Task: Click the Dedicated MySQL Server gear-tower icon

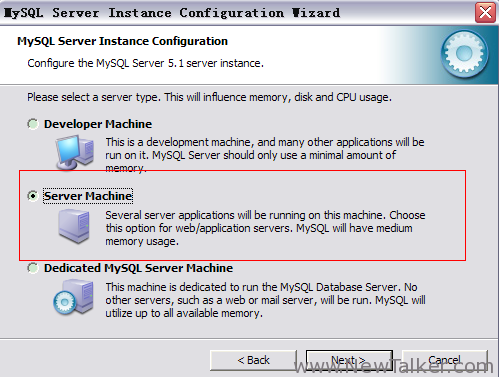Action: (x=73, y=297)
